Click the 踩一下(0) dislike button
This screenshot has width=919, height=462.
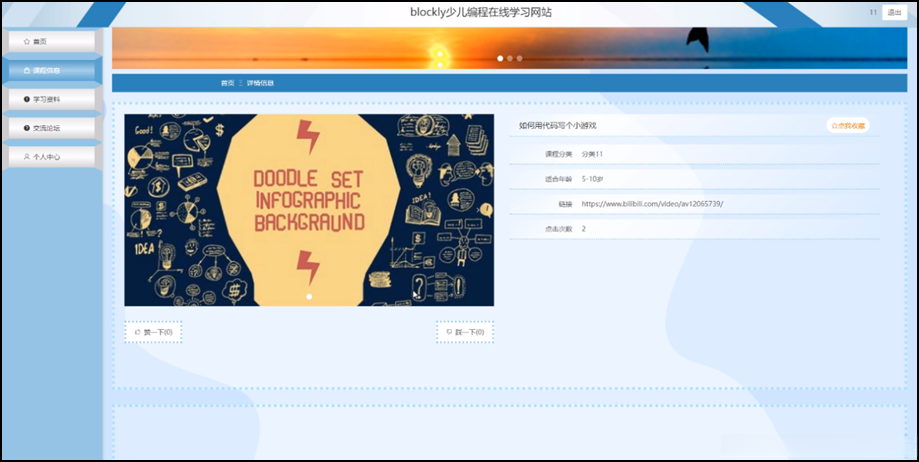pyautogui.click(x=465, y=332)
